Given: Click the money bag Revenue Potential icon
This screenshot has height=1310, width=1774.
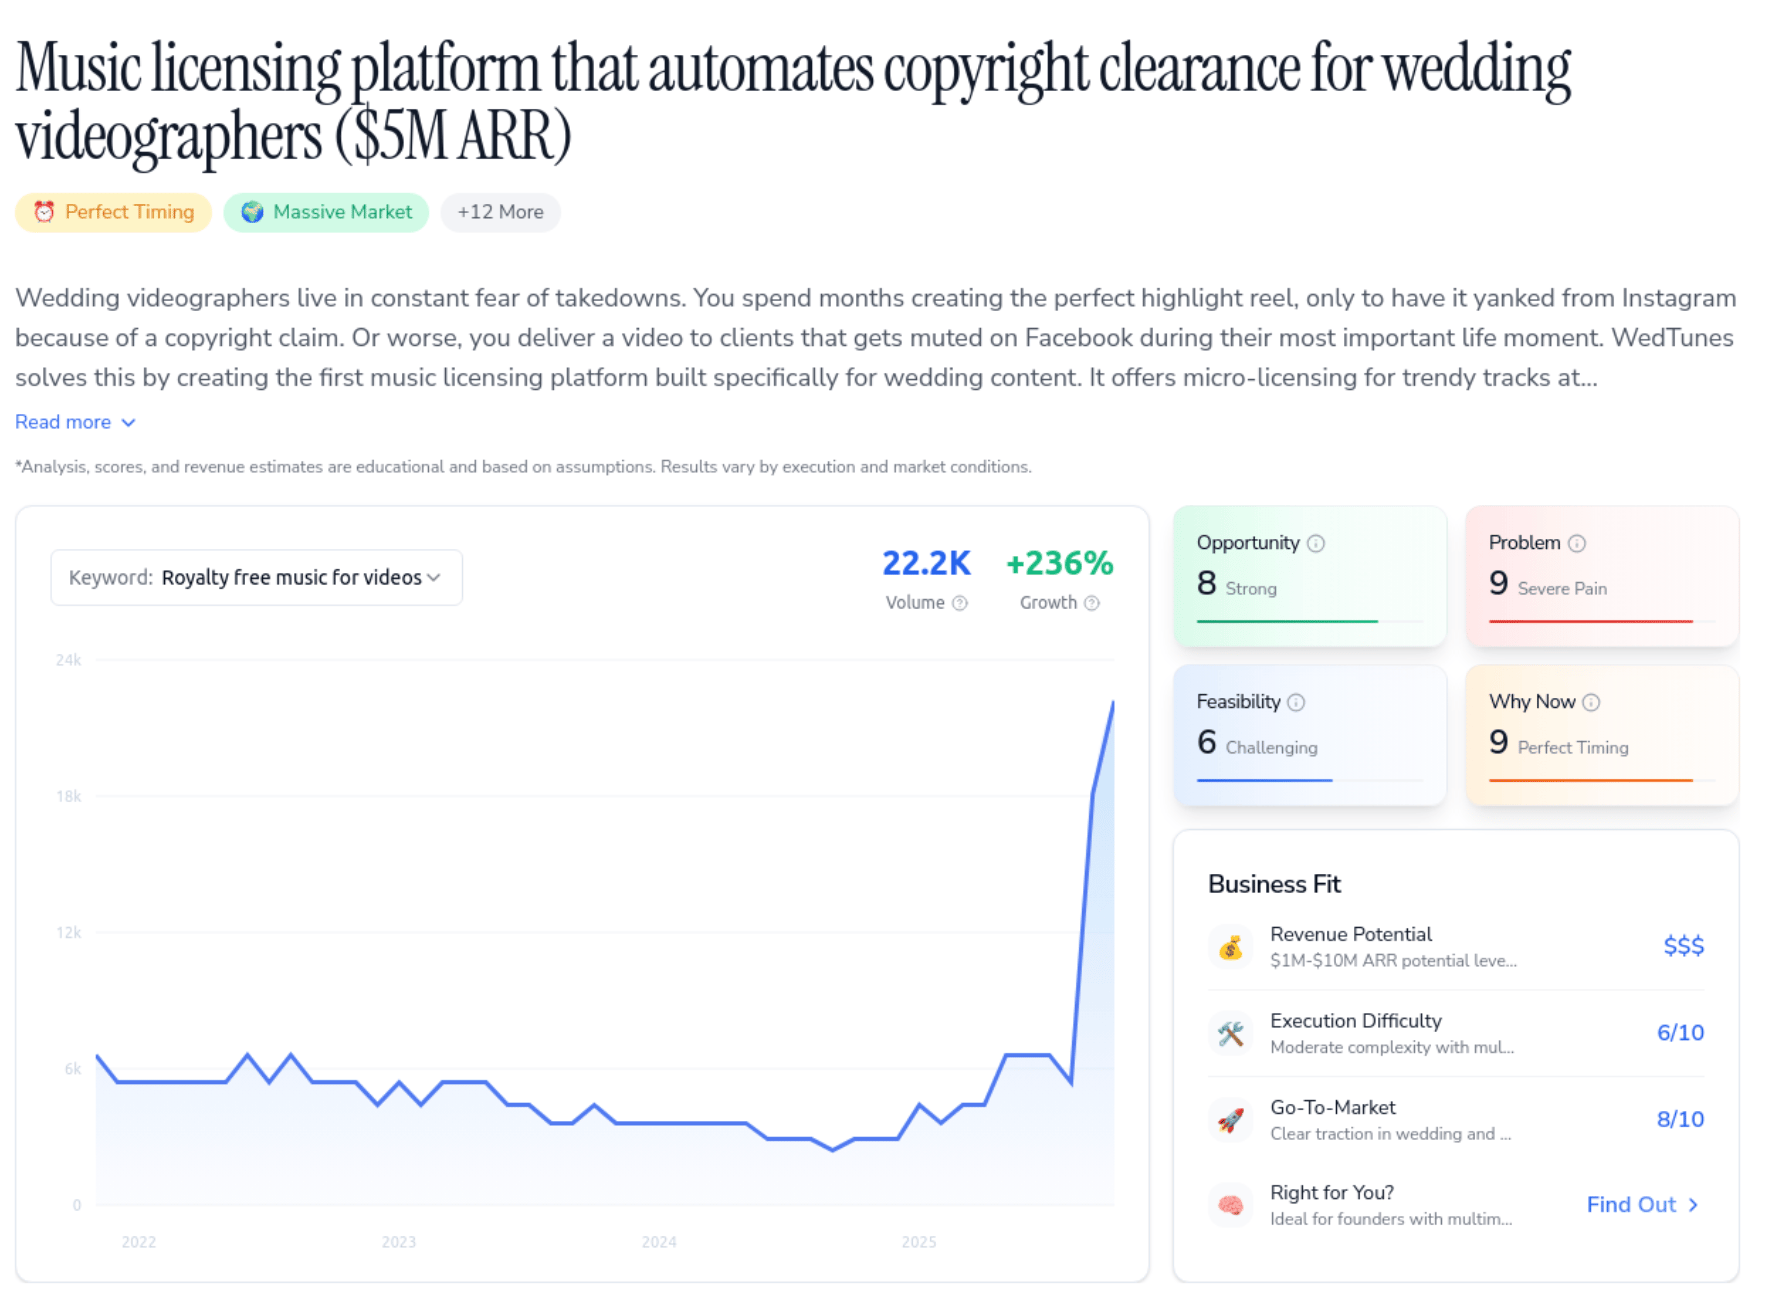Looking at the screenshot, I should (1231, 946).
